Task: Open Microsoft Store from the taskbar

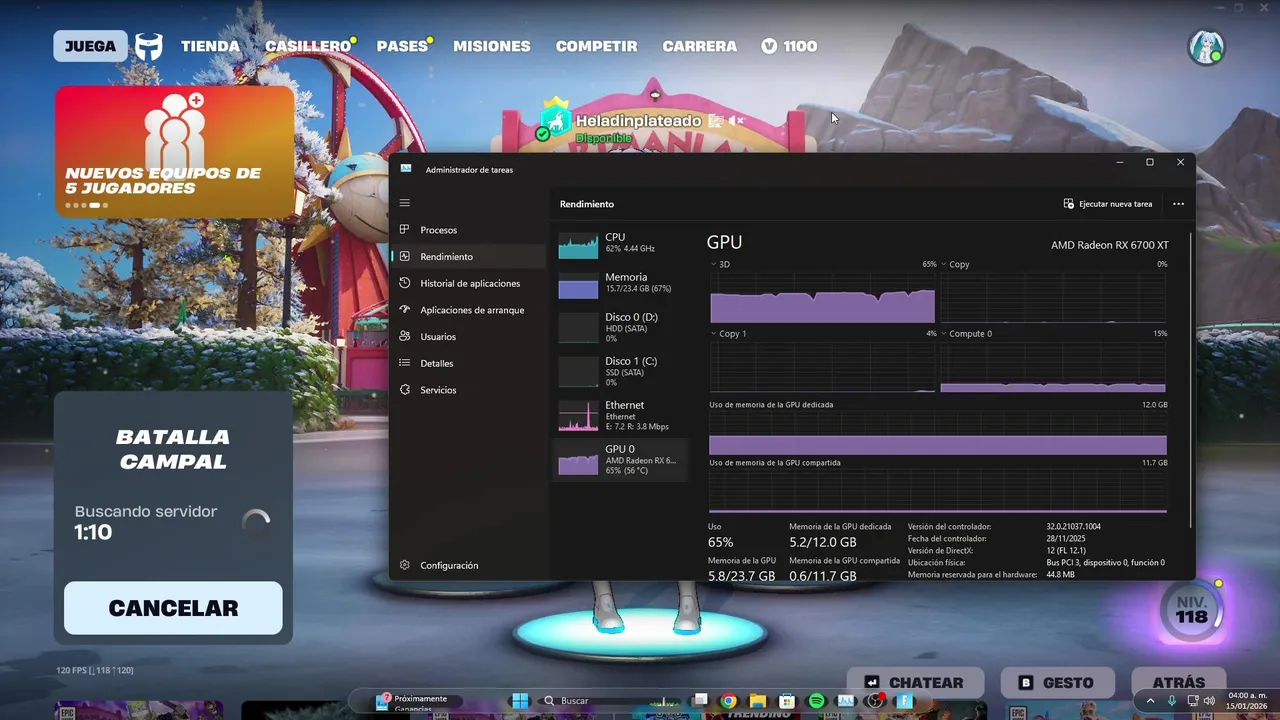Action: [787, 701]
